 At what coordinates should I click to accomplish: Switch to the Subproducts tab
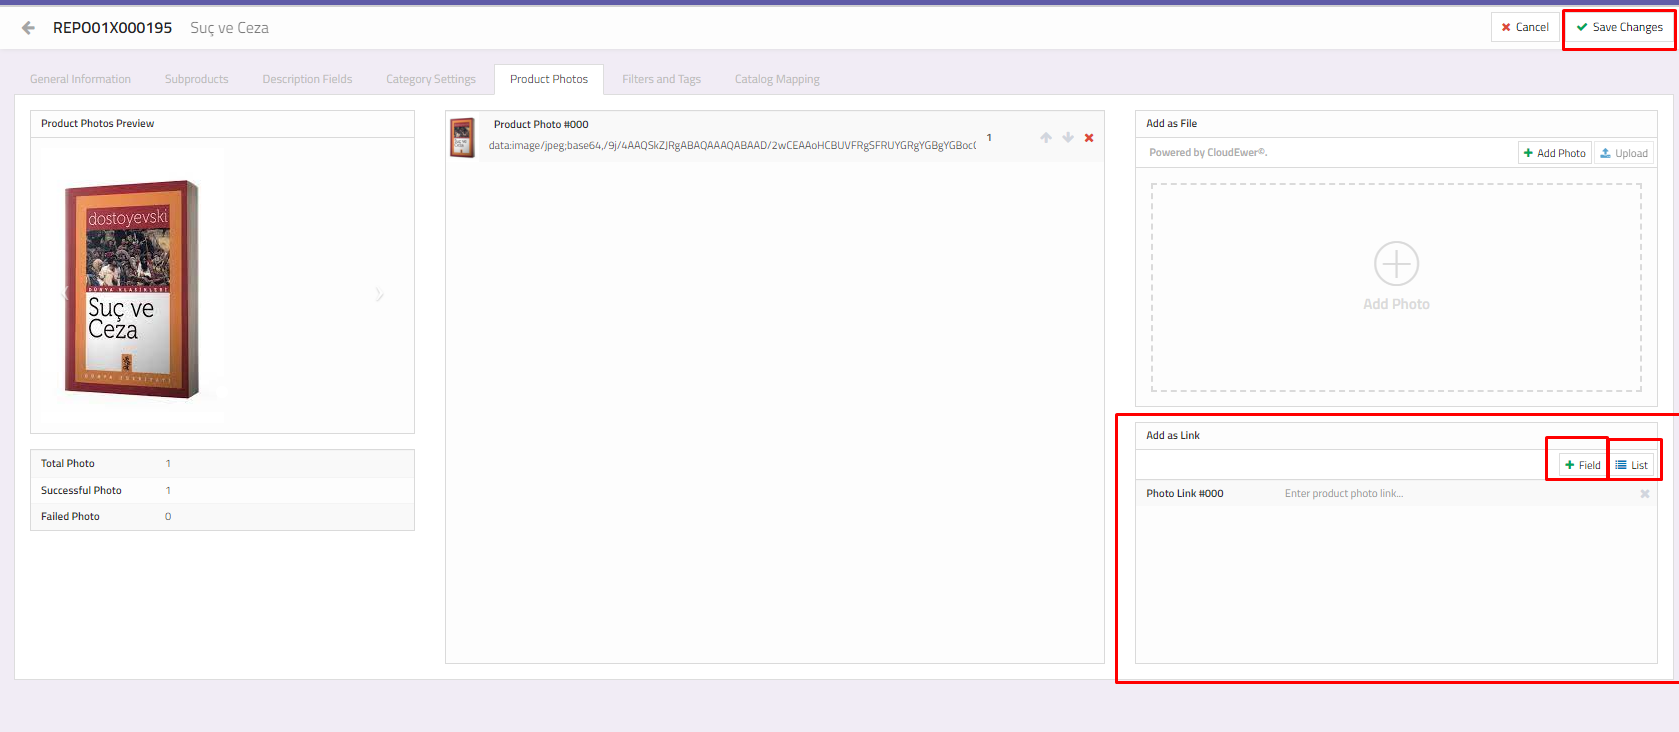point(196,79)
